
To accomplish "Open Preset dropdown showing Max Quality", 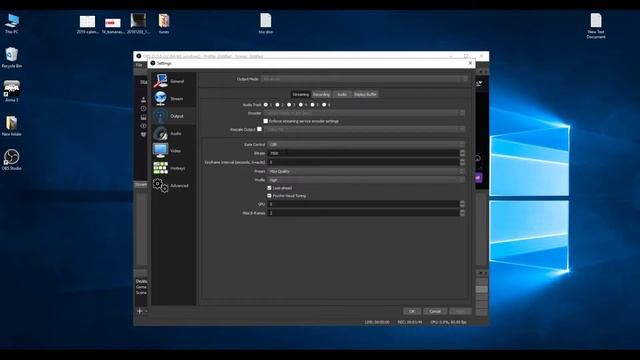I will [366, 171].
